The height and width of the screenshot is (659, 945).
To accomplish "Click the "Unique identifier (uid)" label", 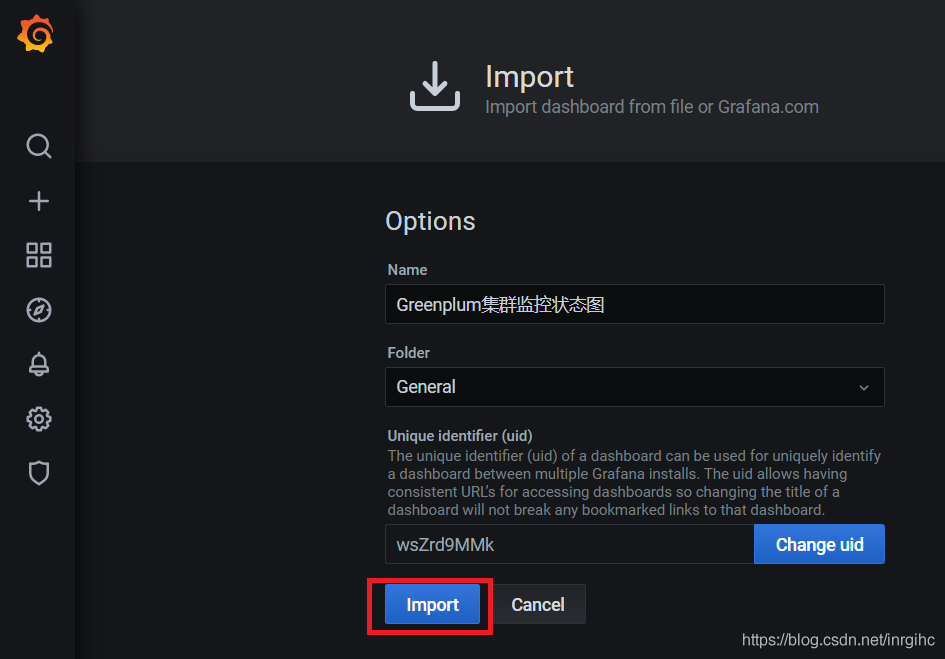I will 460,436.
